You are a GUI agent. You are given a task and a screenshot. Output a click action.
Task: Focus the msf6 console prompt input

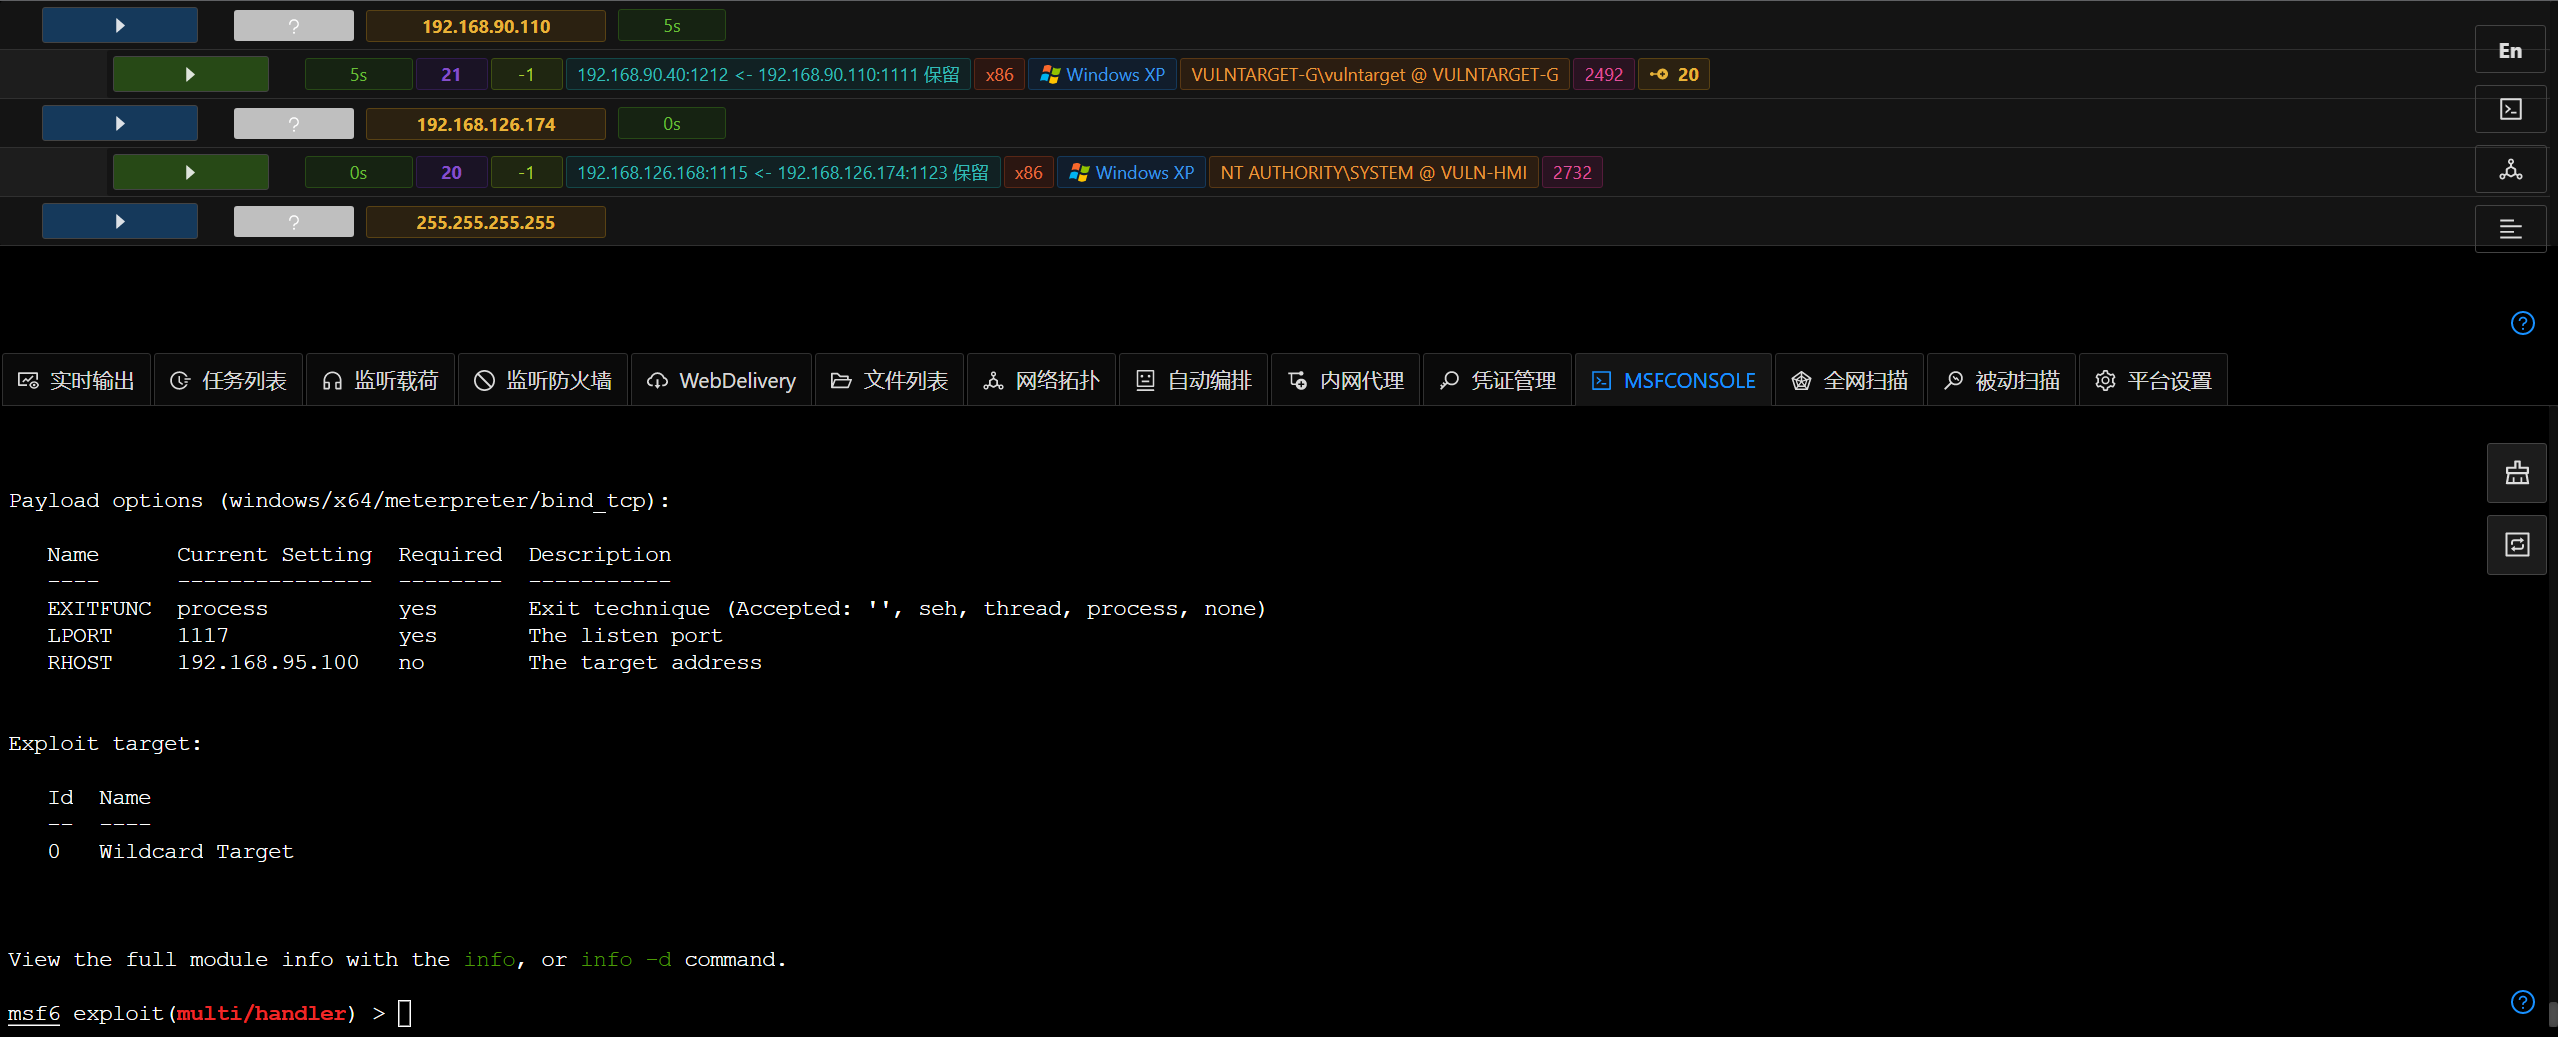[405, 1014]
